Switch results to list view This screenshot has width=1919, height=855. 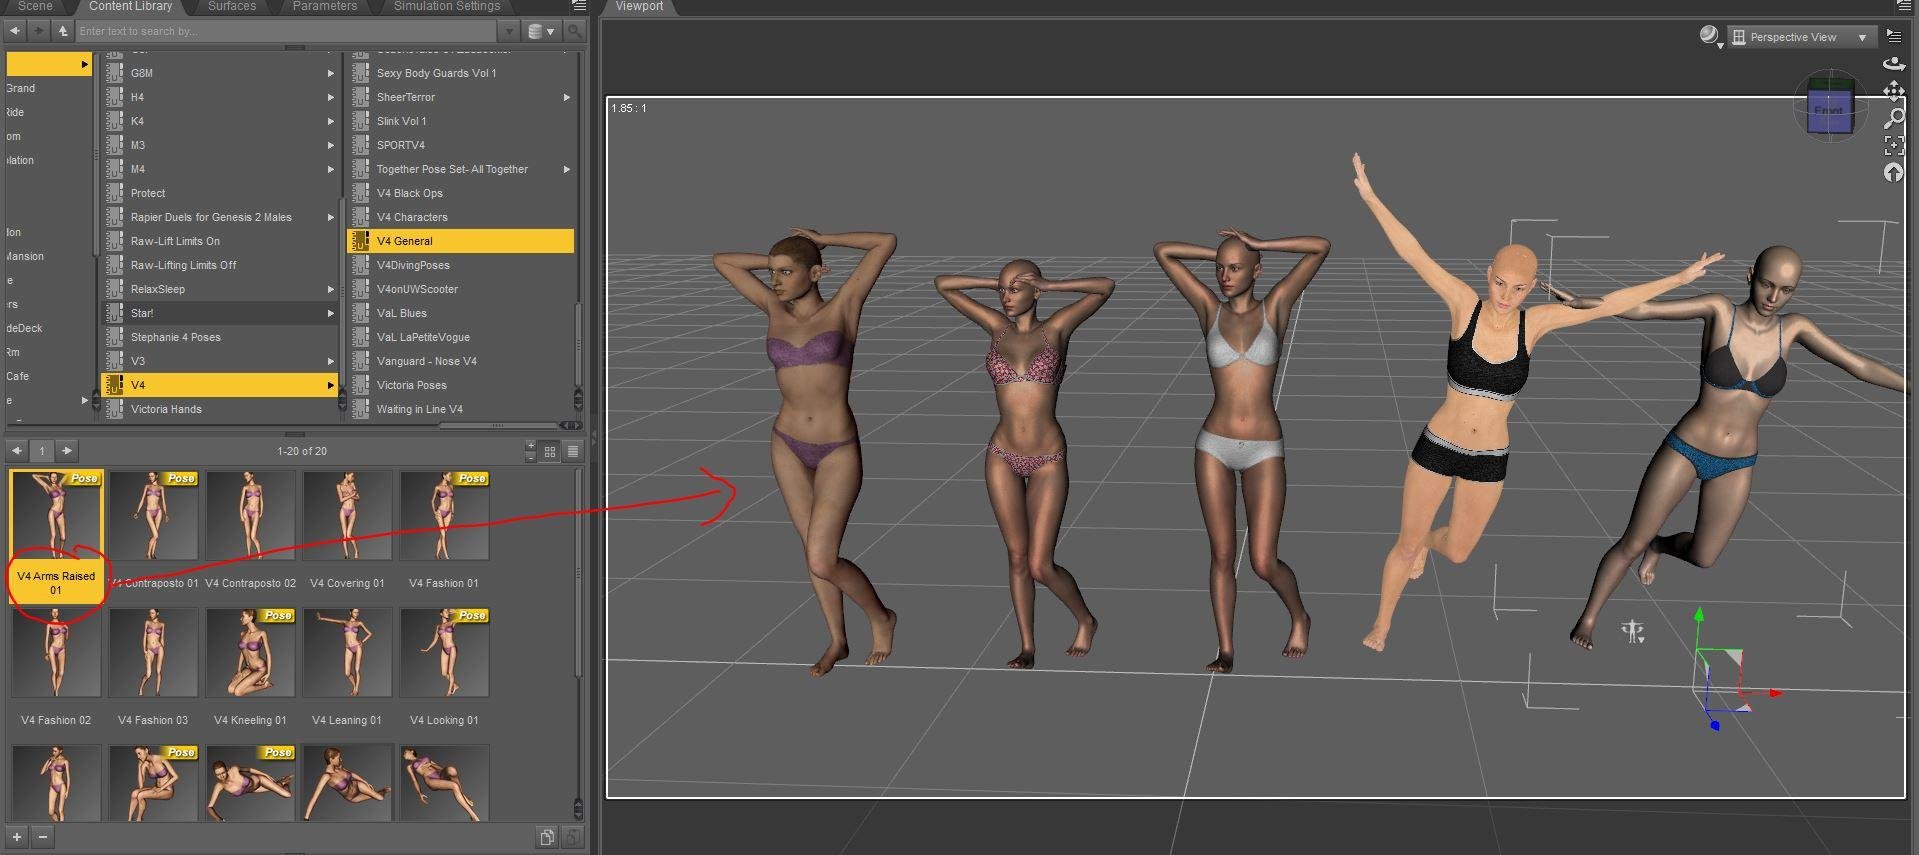[573, 452]
